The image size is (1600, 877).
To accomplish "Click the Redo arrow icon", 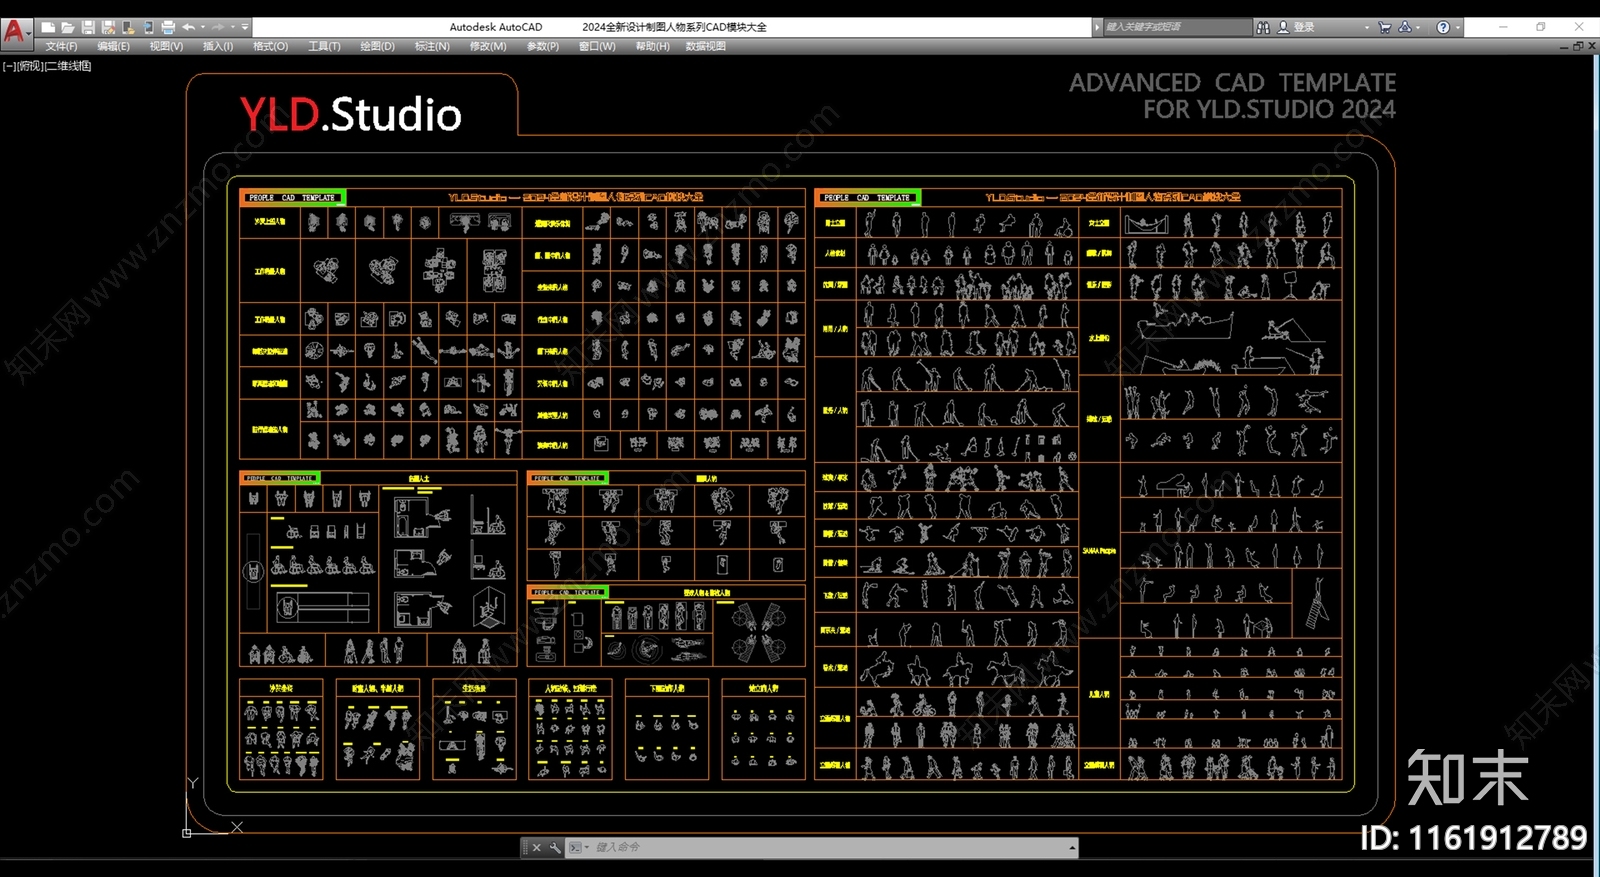I will pos(218,27).
